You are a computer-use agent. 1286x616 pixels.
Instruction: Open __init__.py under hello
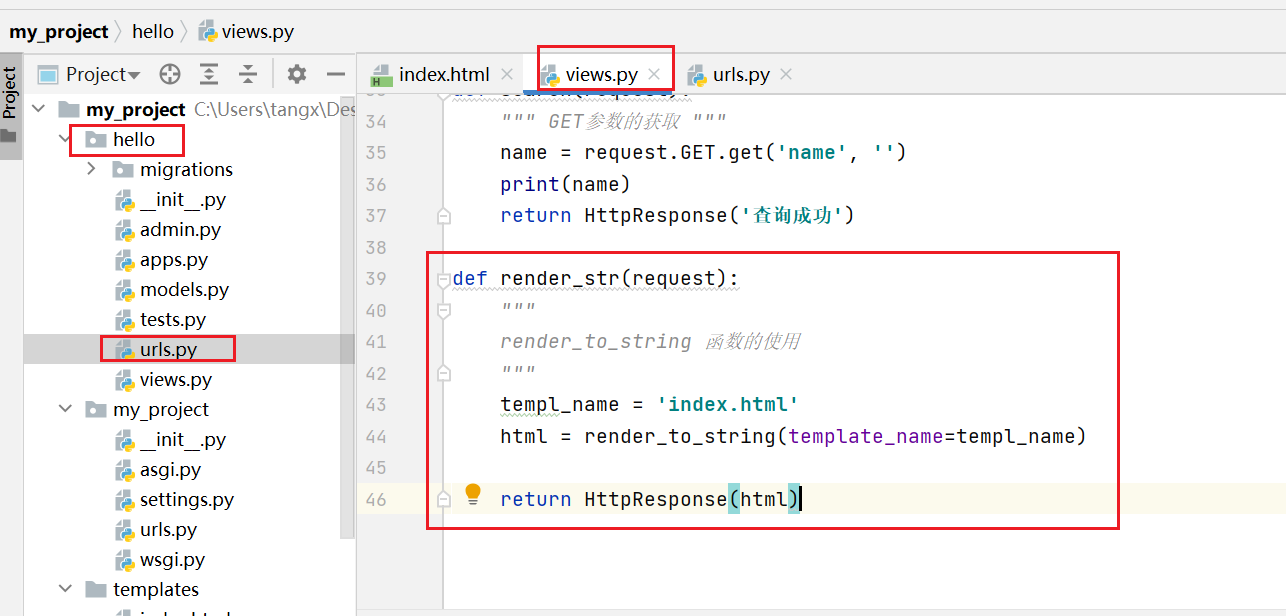[183, 199]
